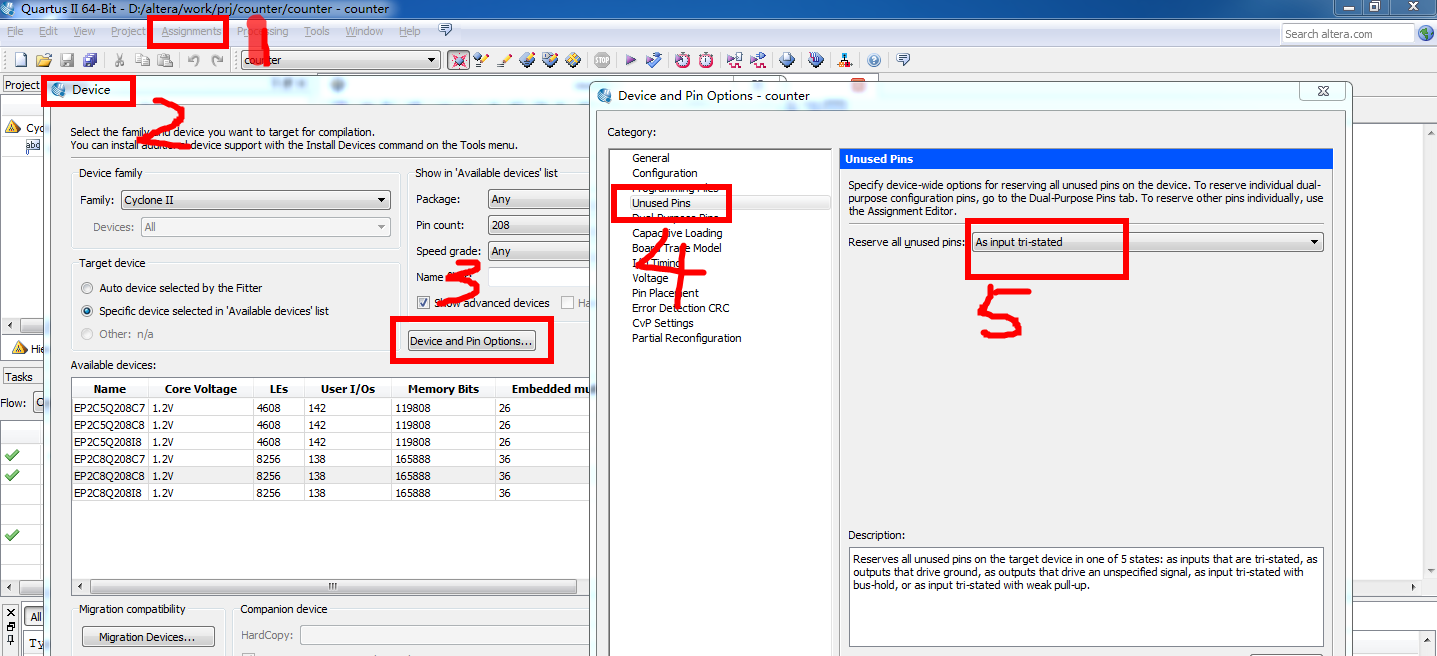This screenshot has width=1437, height=656.
Task: Select the Voltage category
Action: click(x=650, y=278)
